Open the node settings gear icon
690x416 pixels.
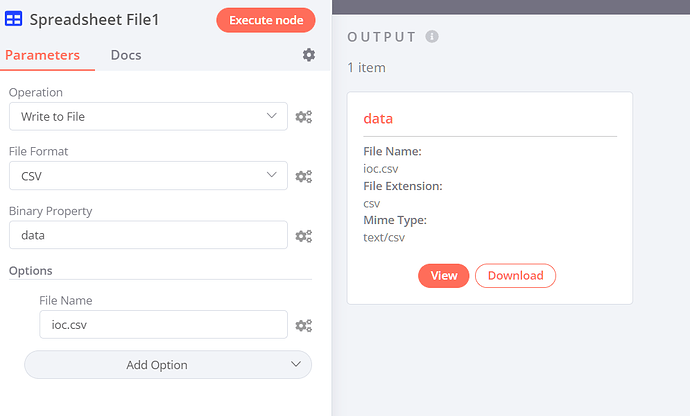tap(309, 55)
